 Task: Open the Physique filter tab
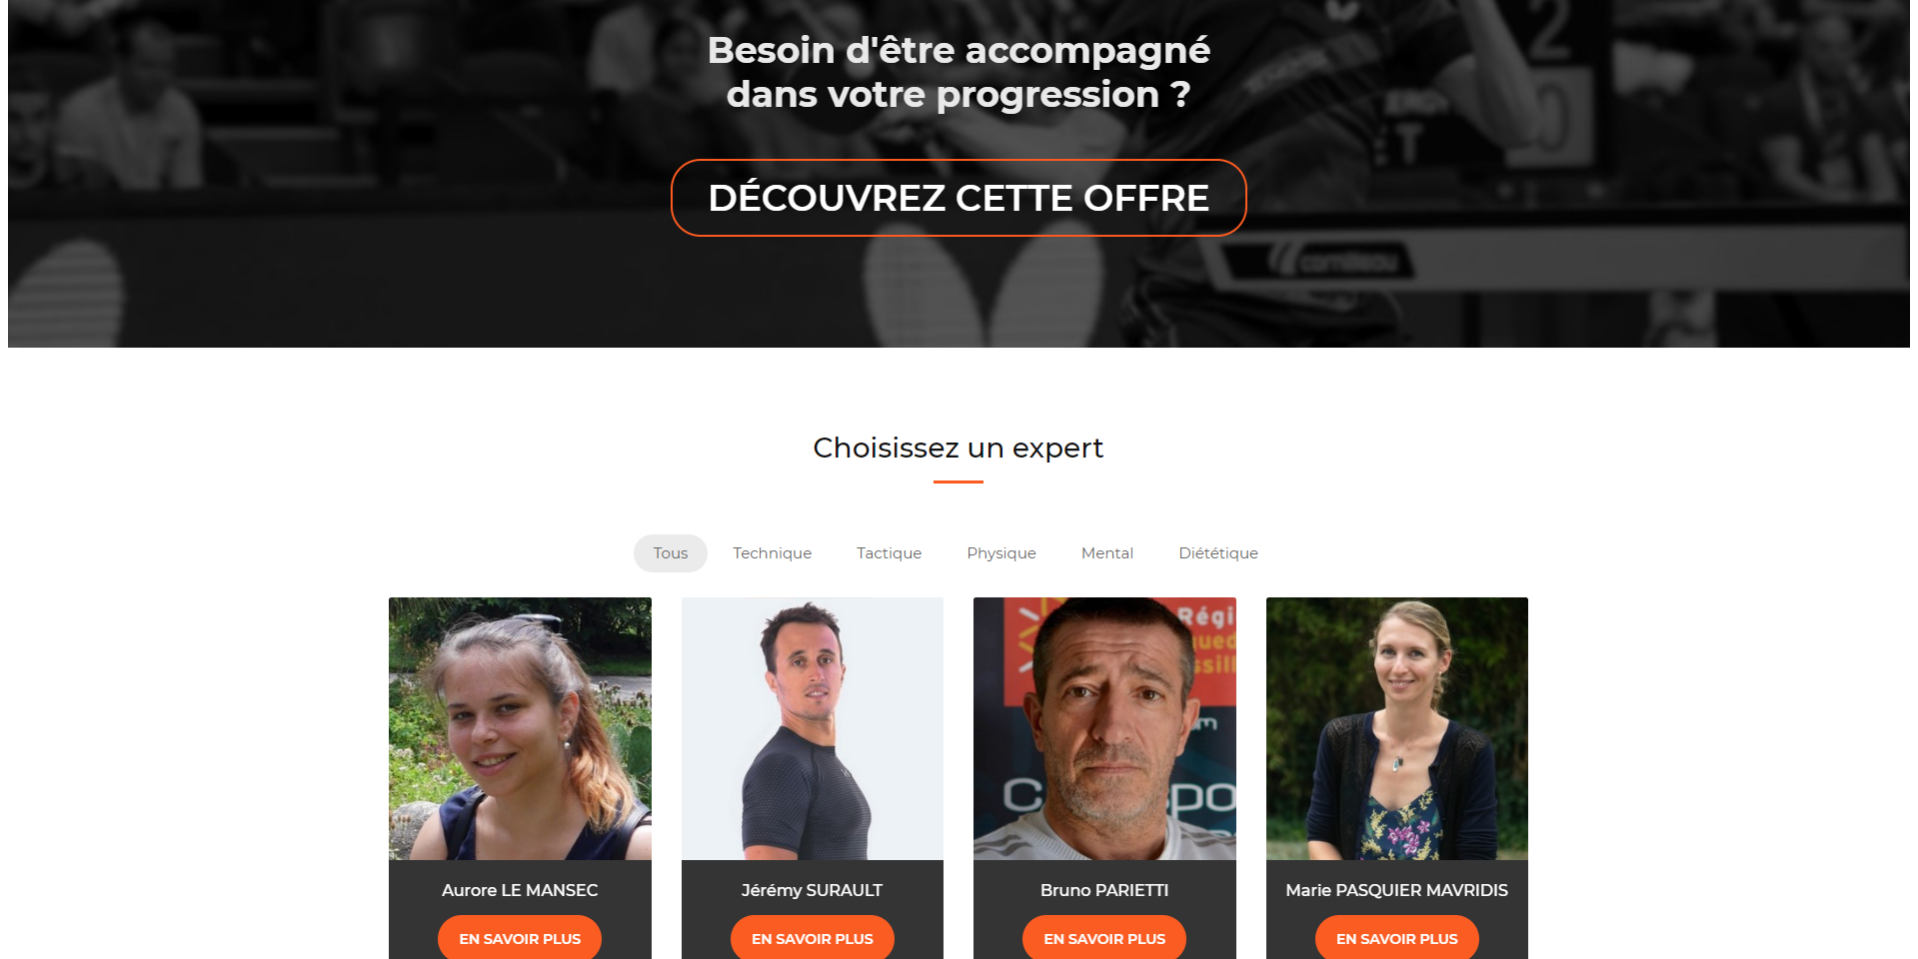coord(1001,553)
